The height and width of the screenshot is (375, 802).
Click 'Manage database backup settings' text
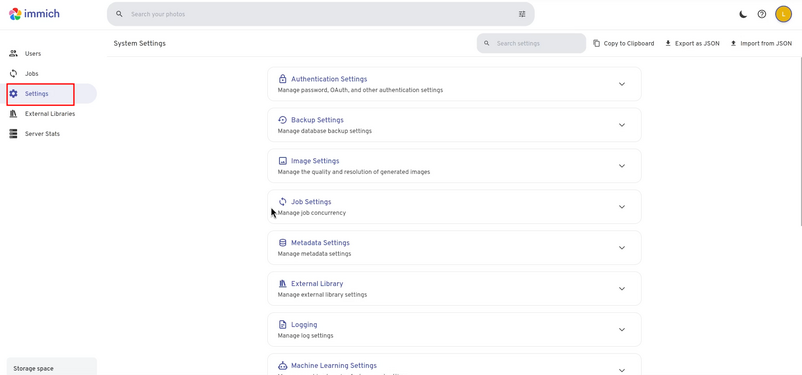tap(324, 130)
